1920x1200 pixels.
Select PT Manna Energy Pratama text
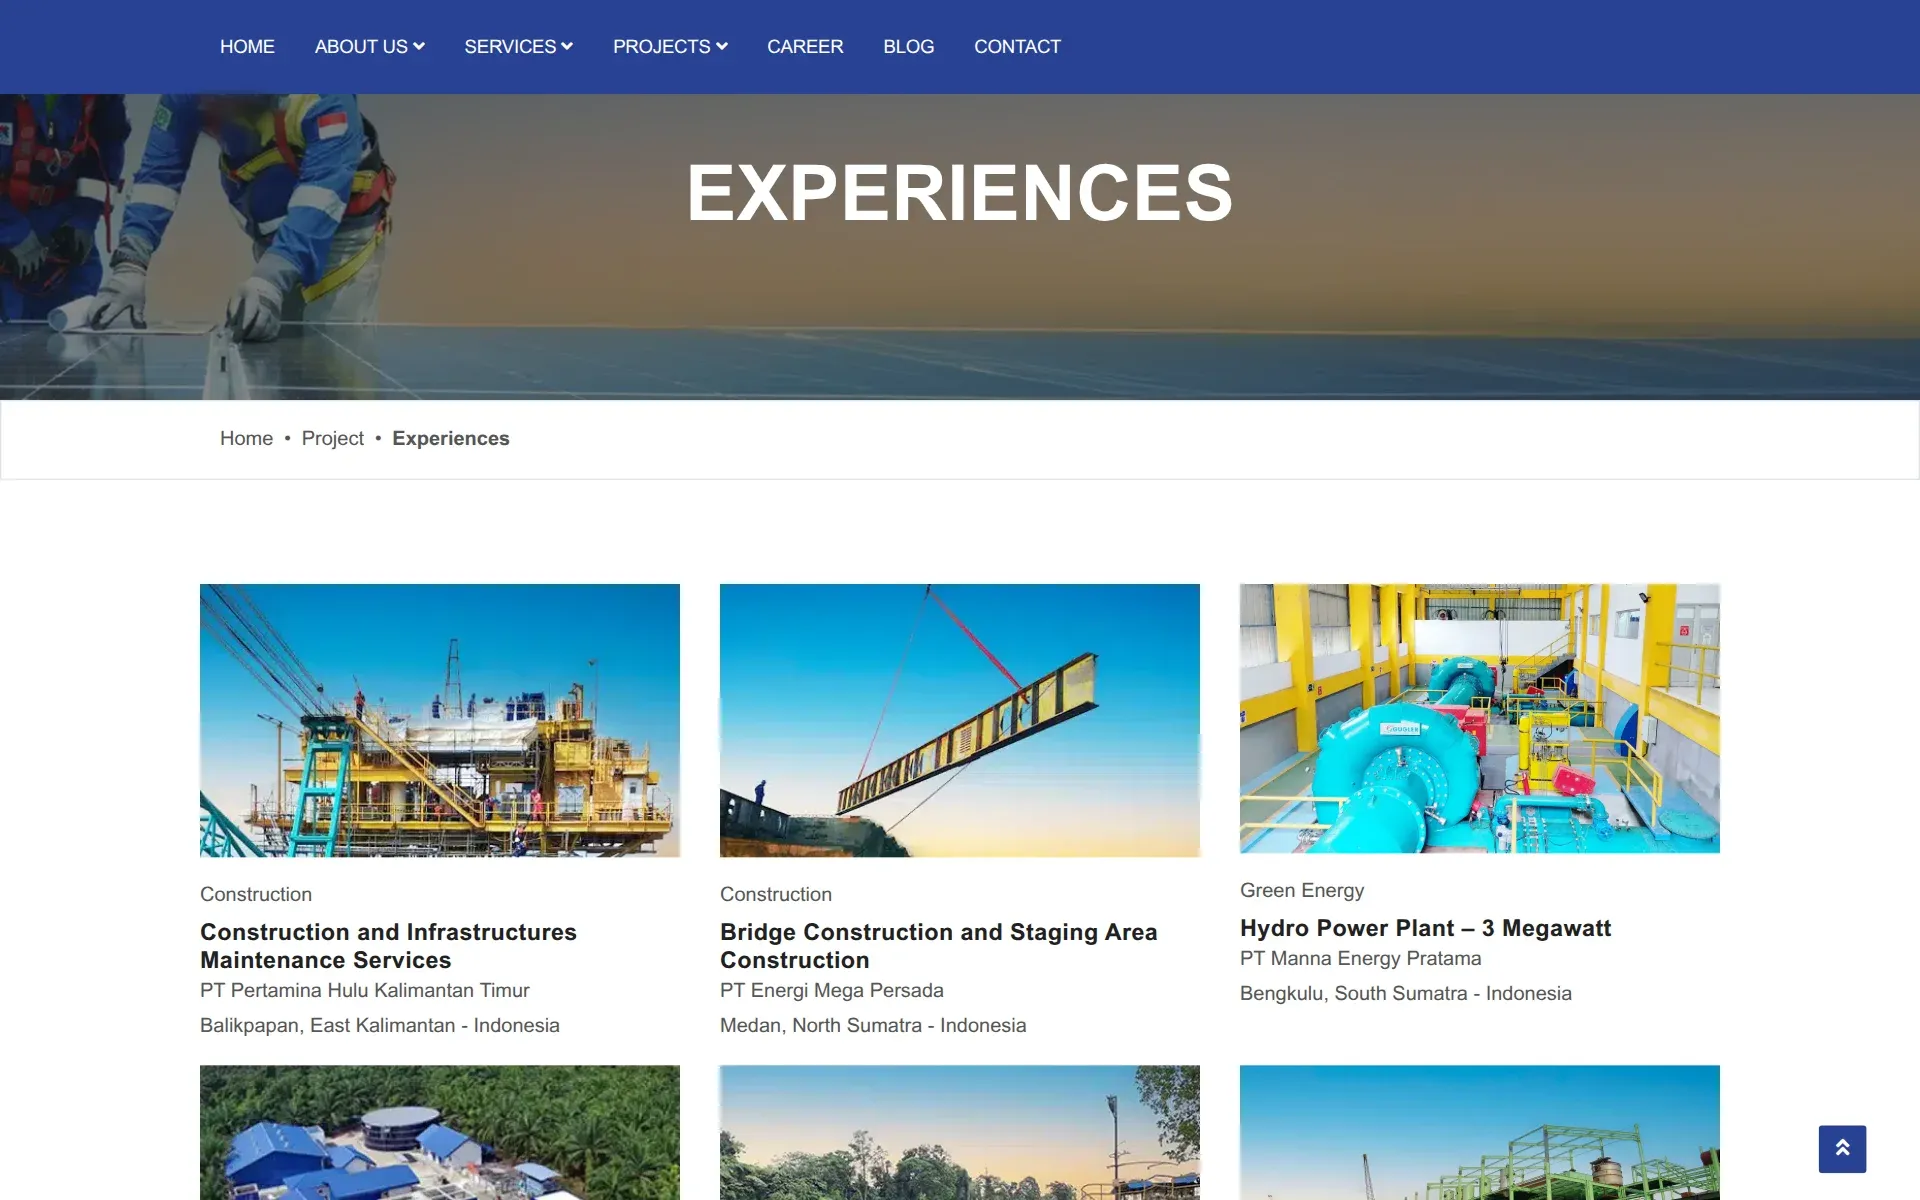(x=1361, y=958)
